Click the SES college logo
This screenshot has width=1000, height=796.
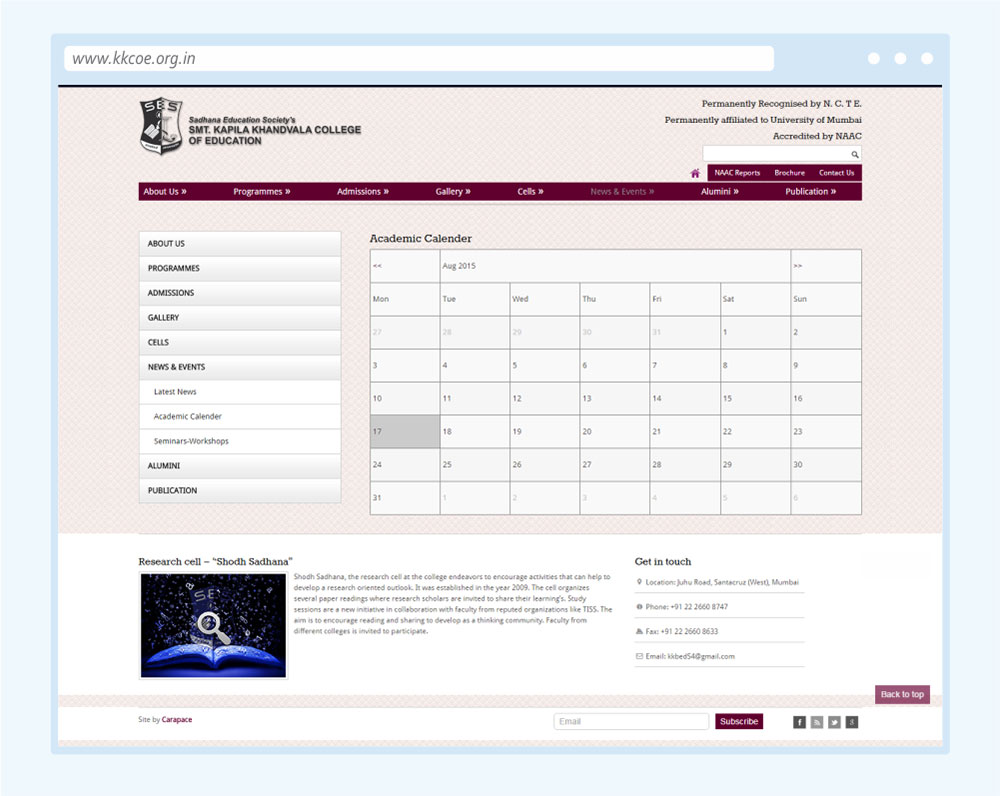tap(161, 126)
